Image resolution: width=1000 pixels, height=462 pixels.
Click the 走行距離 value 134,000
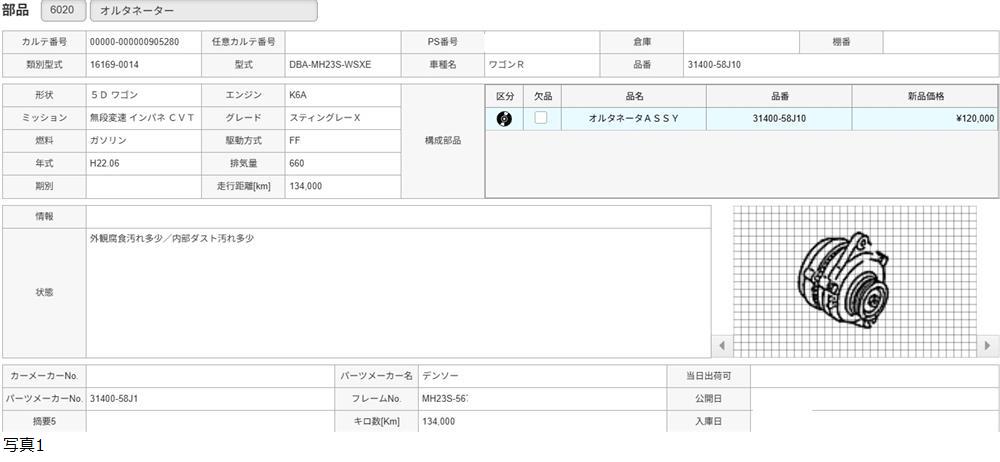(342, 186)
